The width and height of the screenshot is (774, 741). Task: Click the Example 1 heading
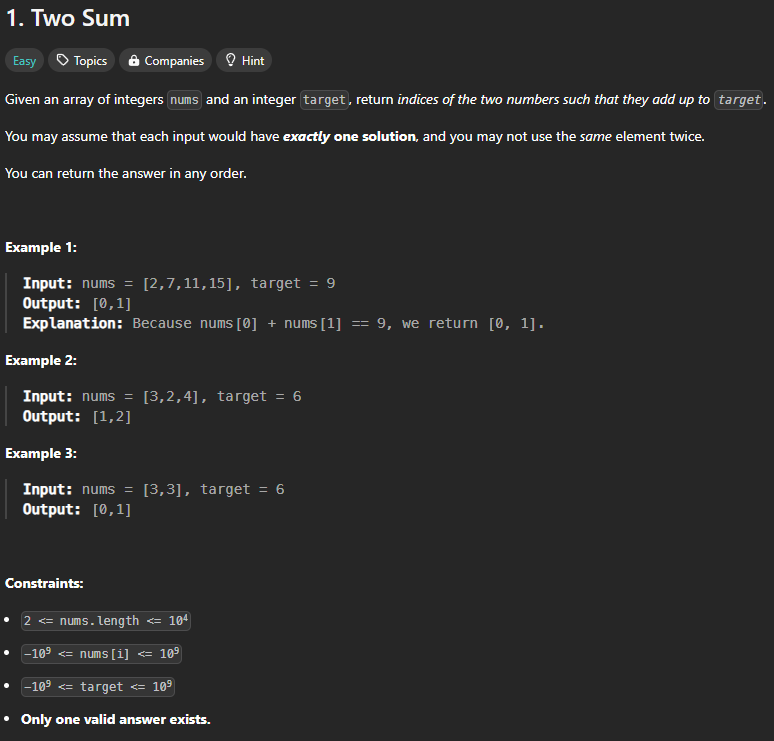click(x=41, y=247)
